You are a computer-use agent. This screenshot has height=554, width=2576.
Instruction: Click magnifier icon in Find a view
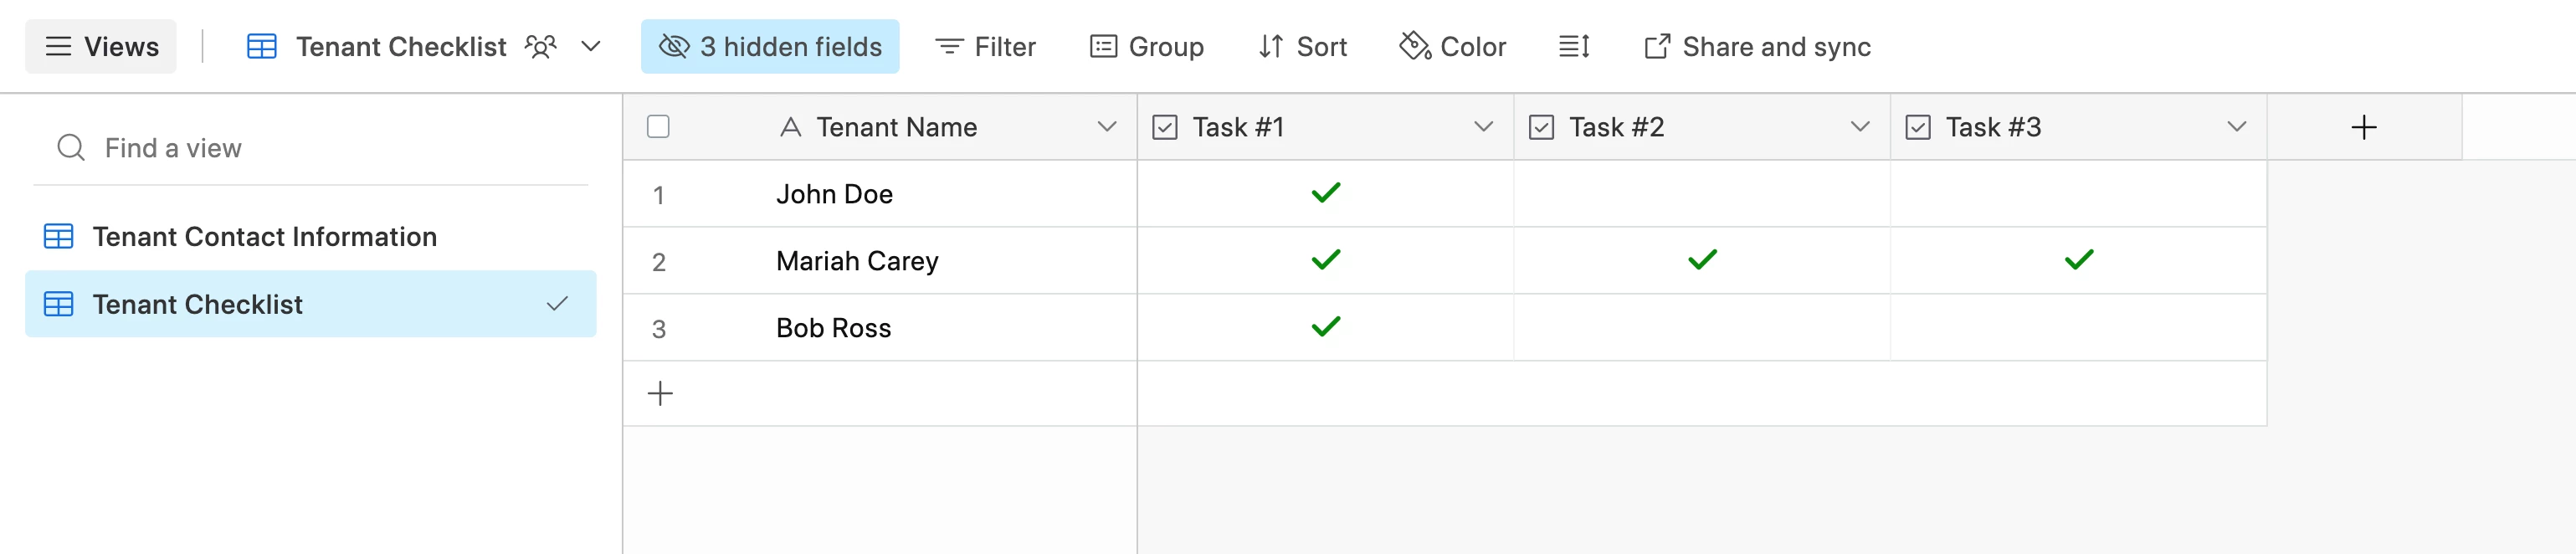click(x=71, y=148)
